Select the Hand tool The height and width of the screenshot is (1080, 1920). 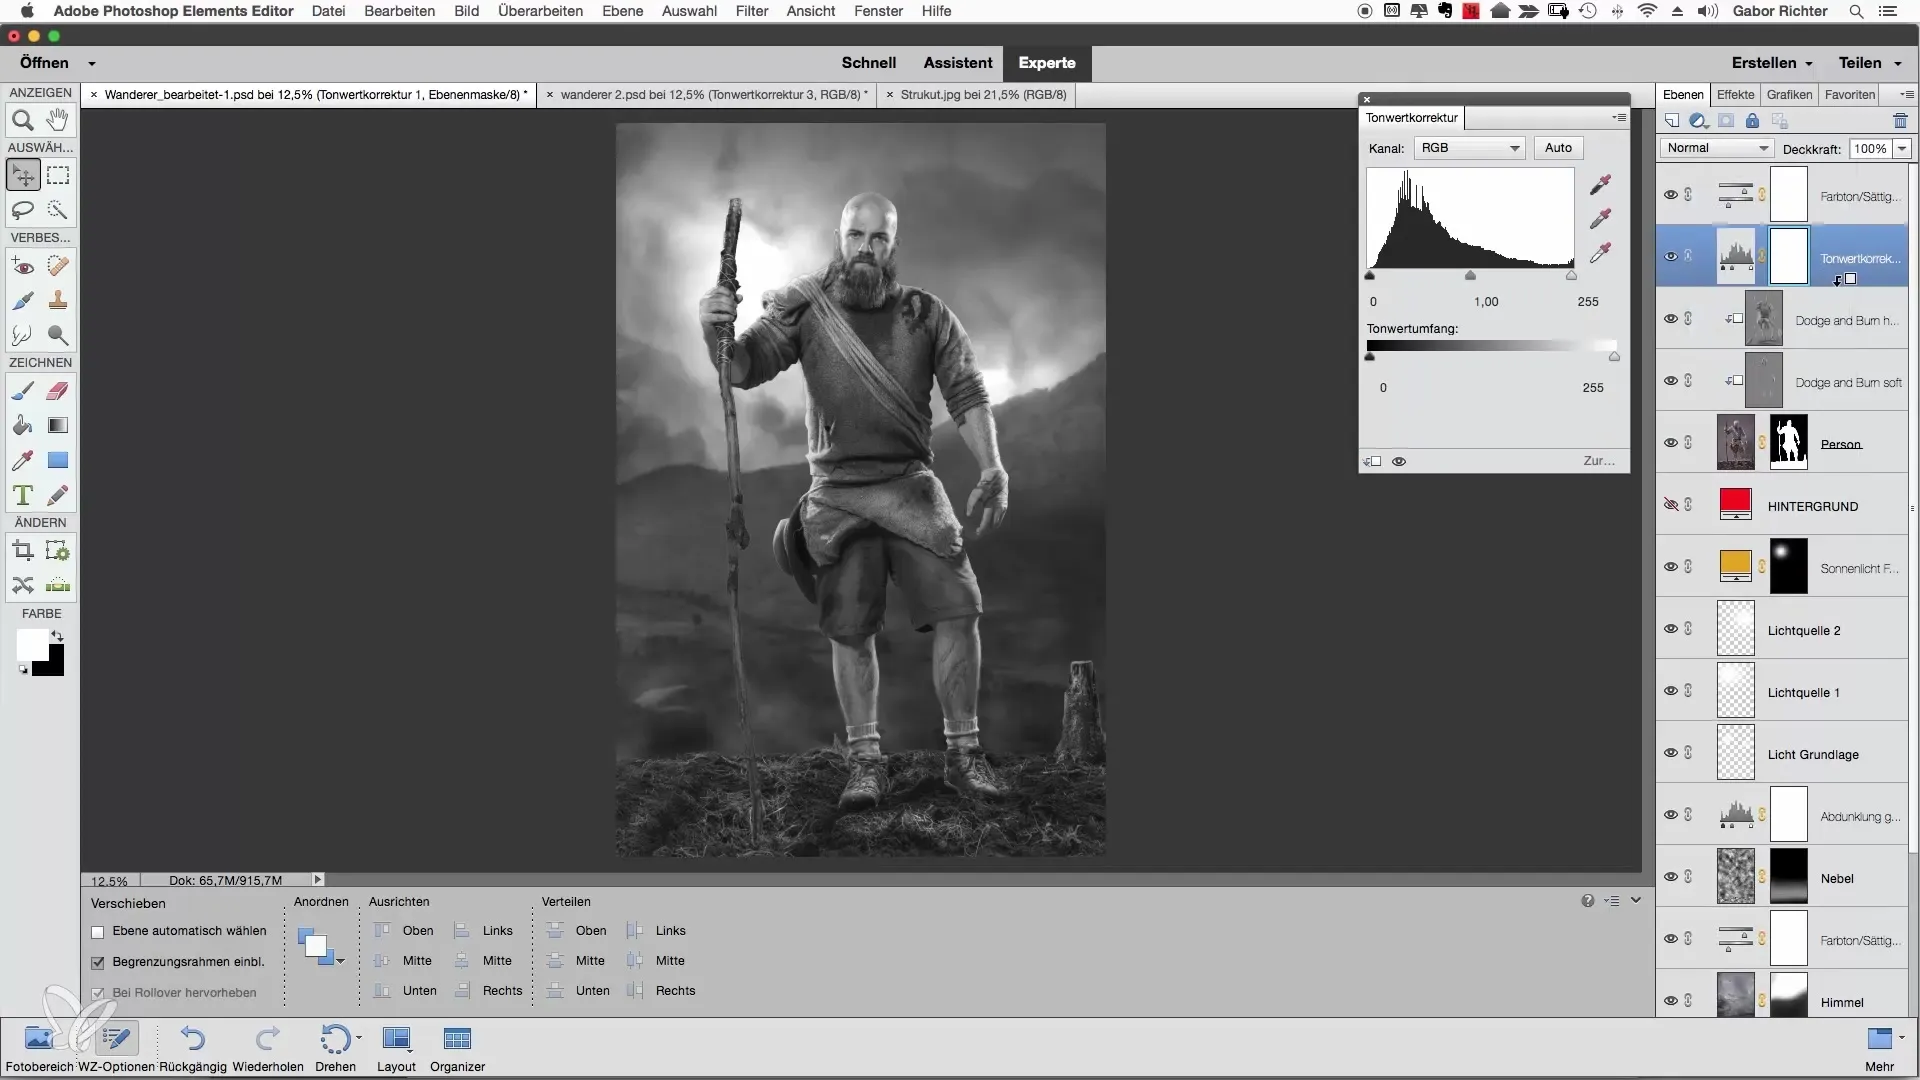[58, 121]
